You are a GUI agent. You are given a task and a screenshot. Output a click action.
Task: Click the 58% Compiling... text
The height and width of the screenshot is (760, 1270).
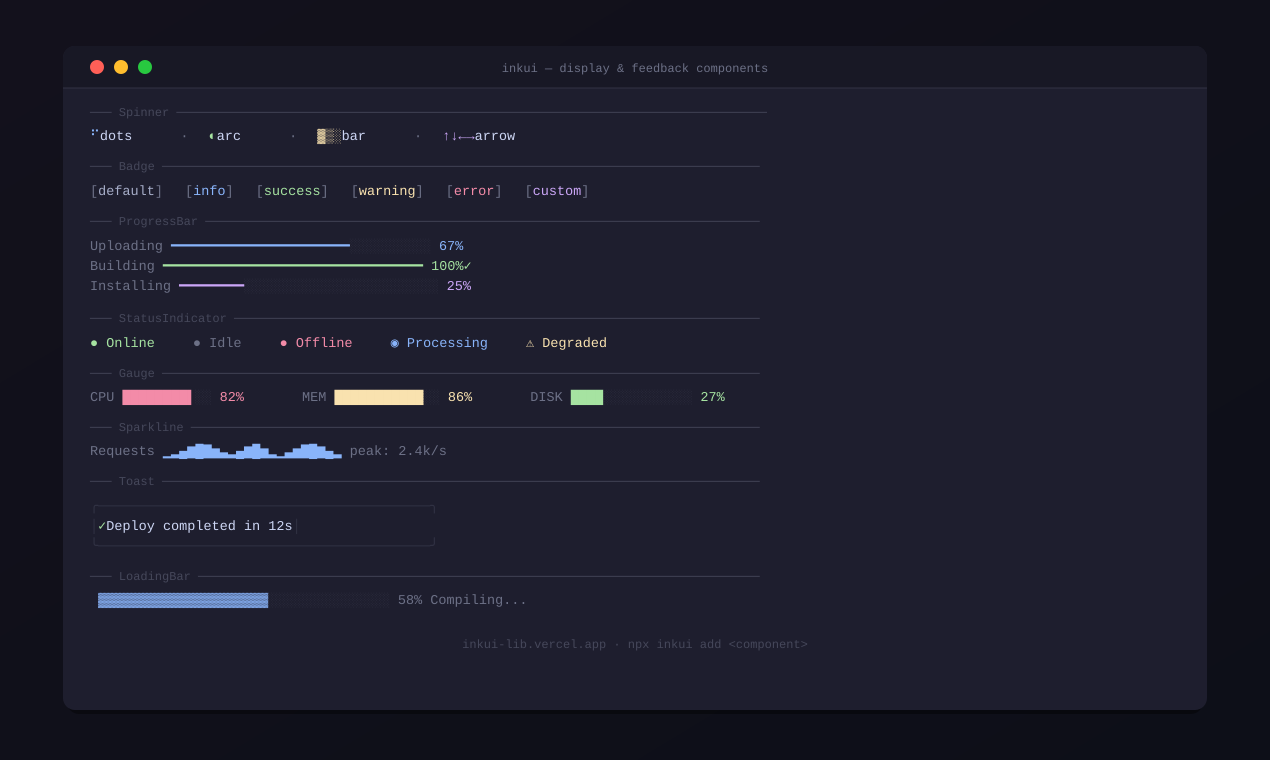pos(462,600)
